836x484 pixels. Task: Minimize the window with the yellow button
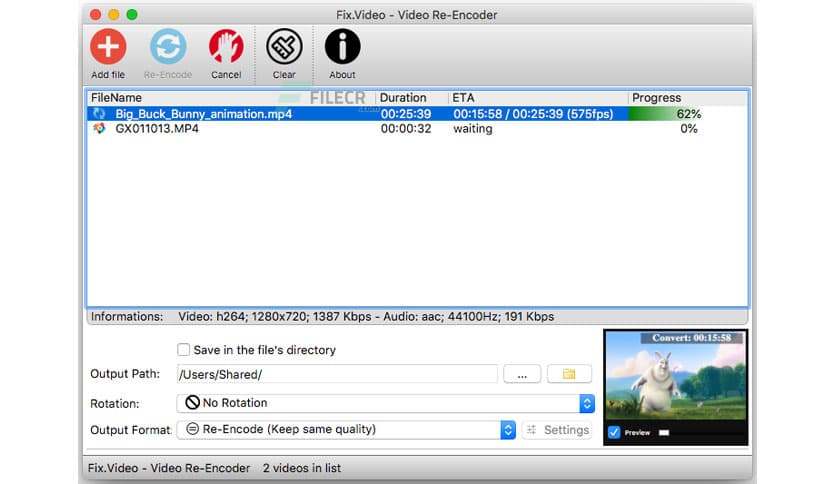[114, 14]
